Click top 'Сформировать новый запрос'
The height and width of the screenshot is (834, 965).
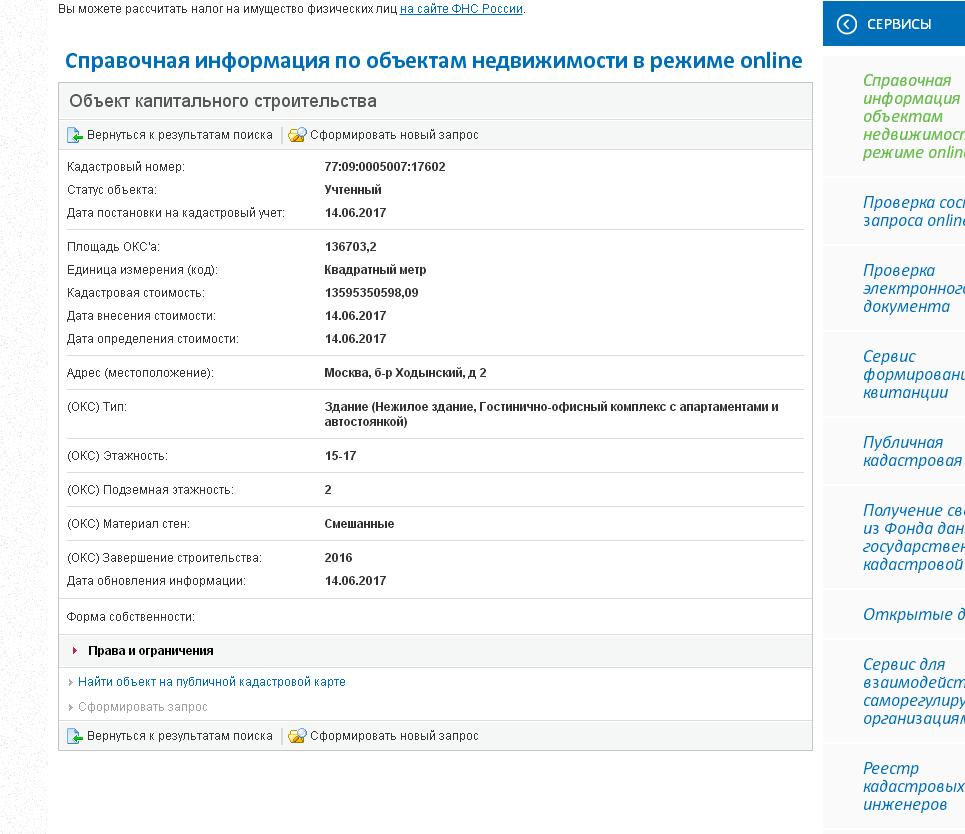pos(394,135)
